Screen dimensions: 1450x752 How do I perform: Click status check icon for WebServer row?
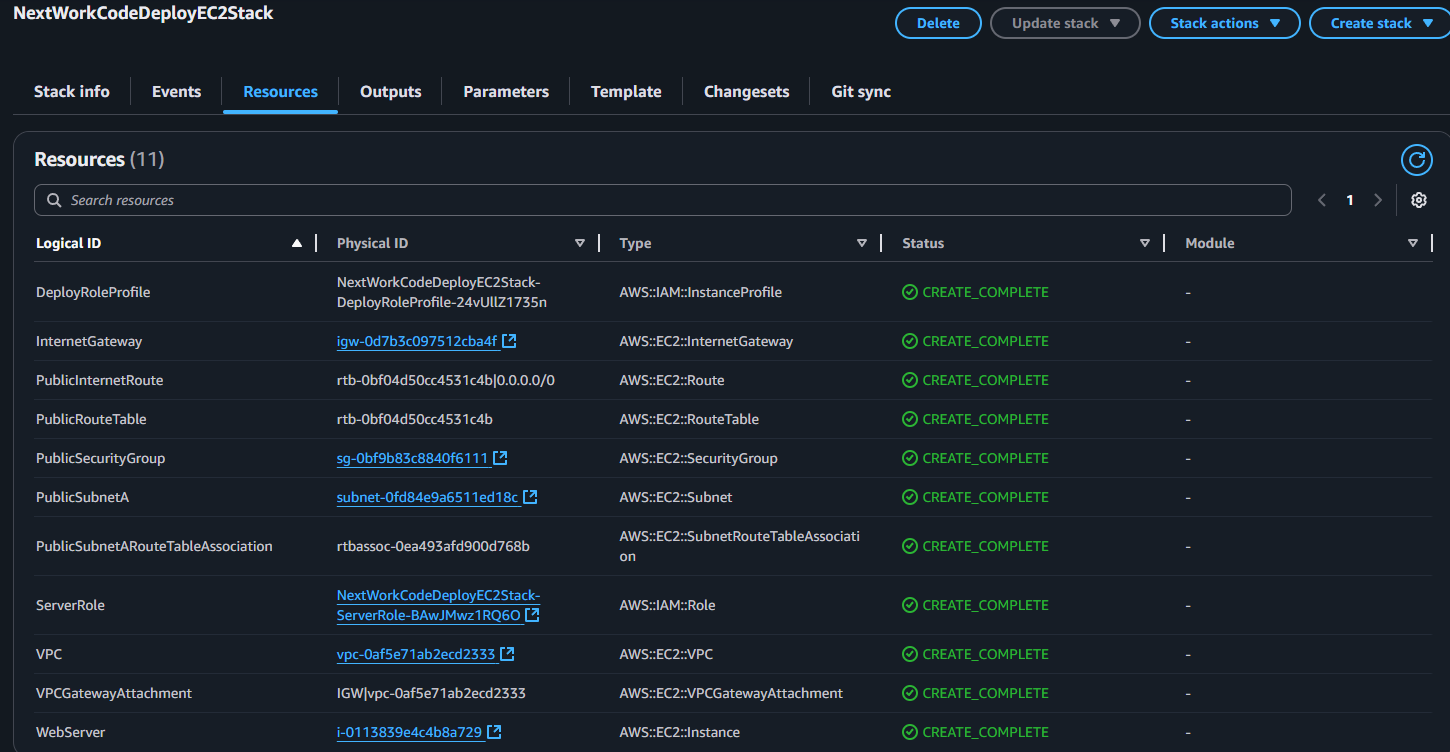(910, 732)
